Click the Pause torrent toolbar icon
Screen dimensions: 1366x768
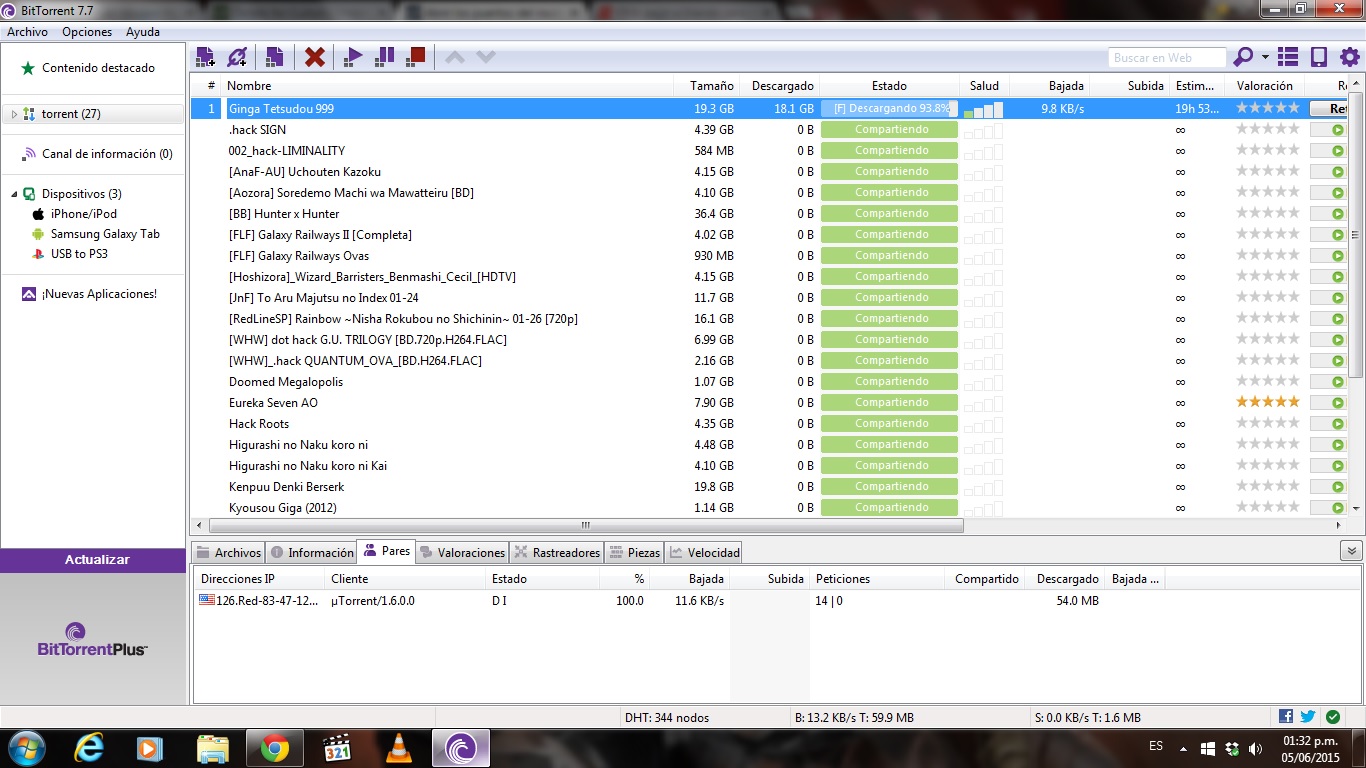click(384, 57)
